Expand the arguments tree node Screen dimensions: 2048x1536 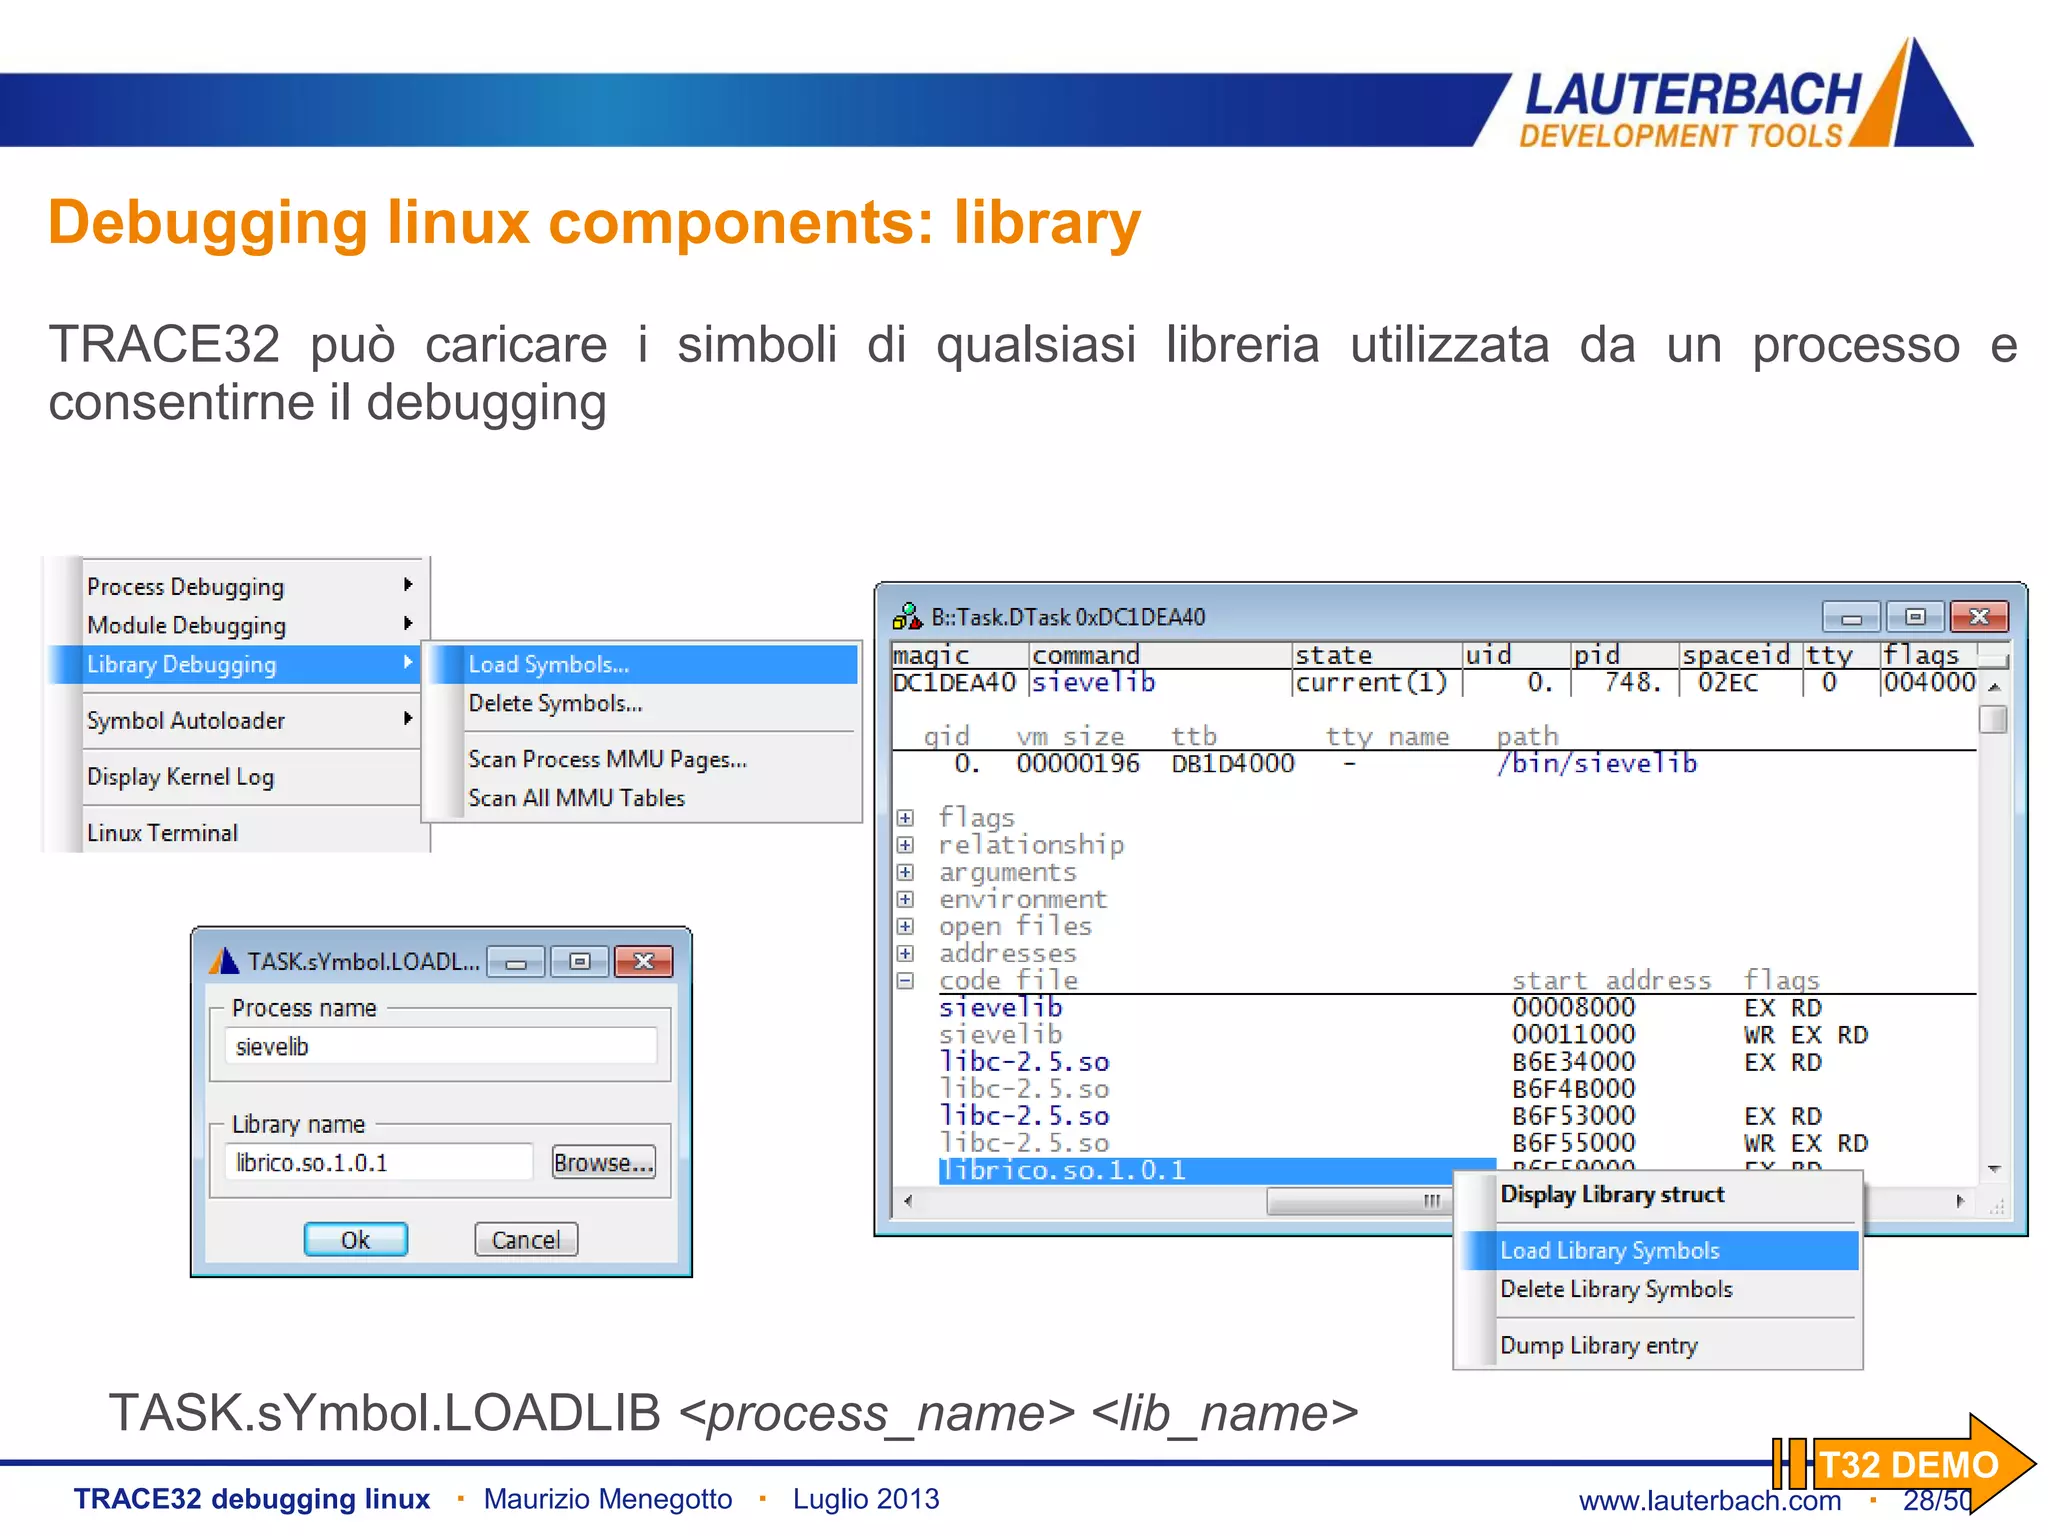tap(905, 872)
